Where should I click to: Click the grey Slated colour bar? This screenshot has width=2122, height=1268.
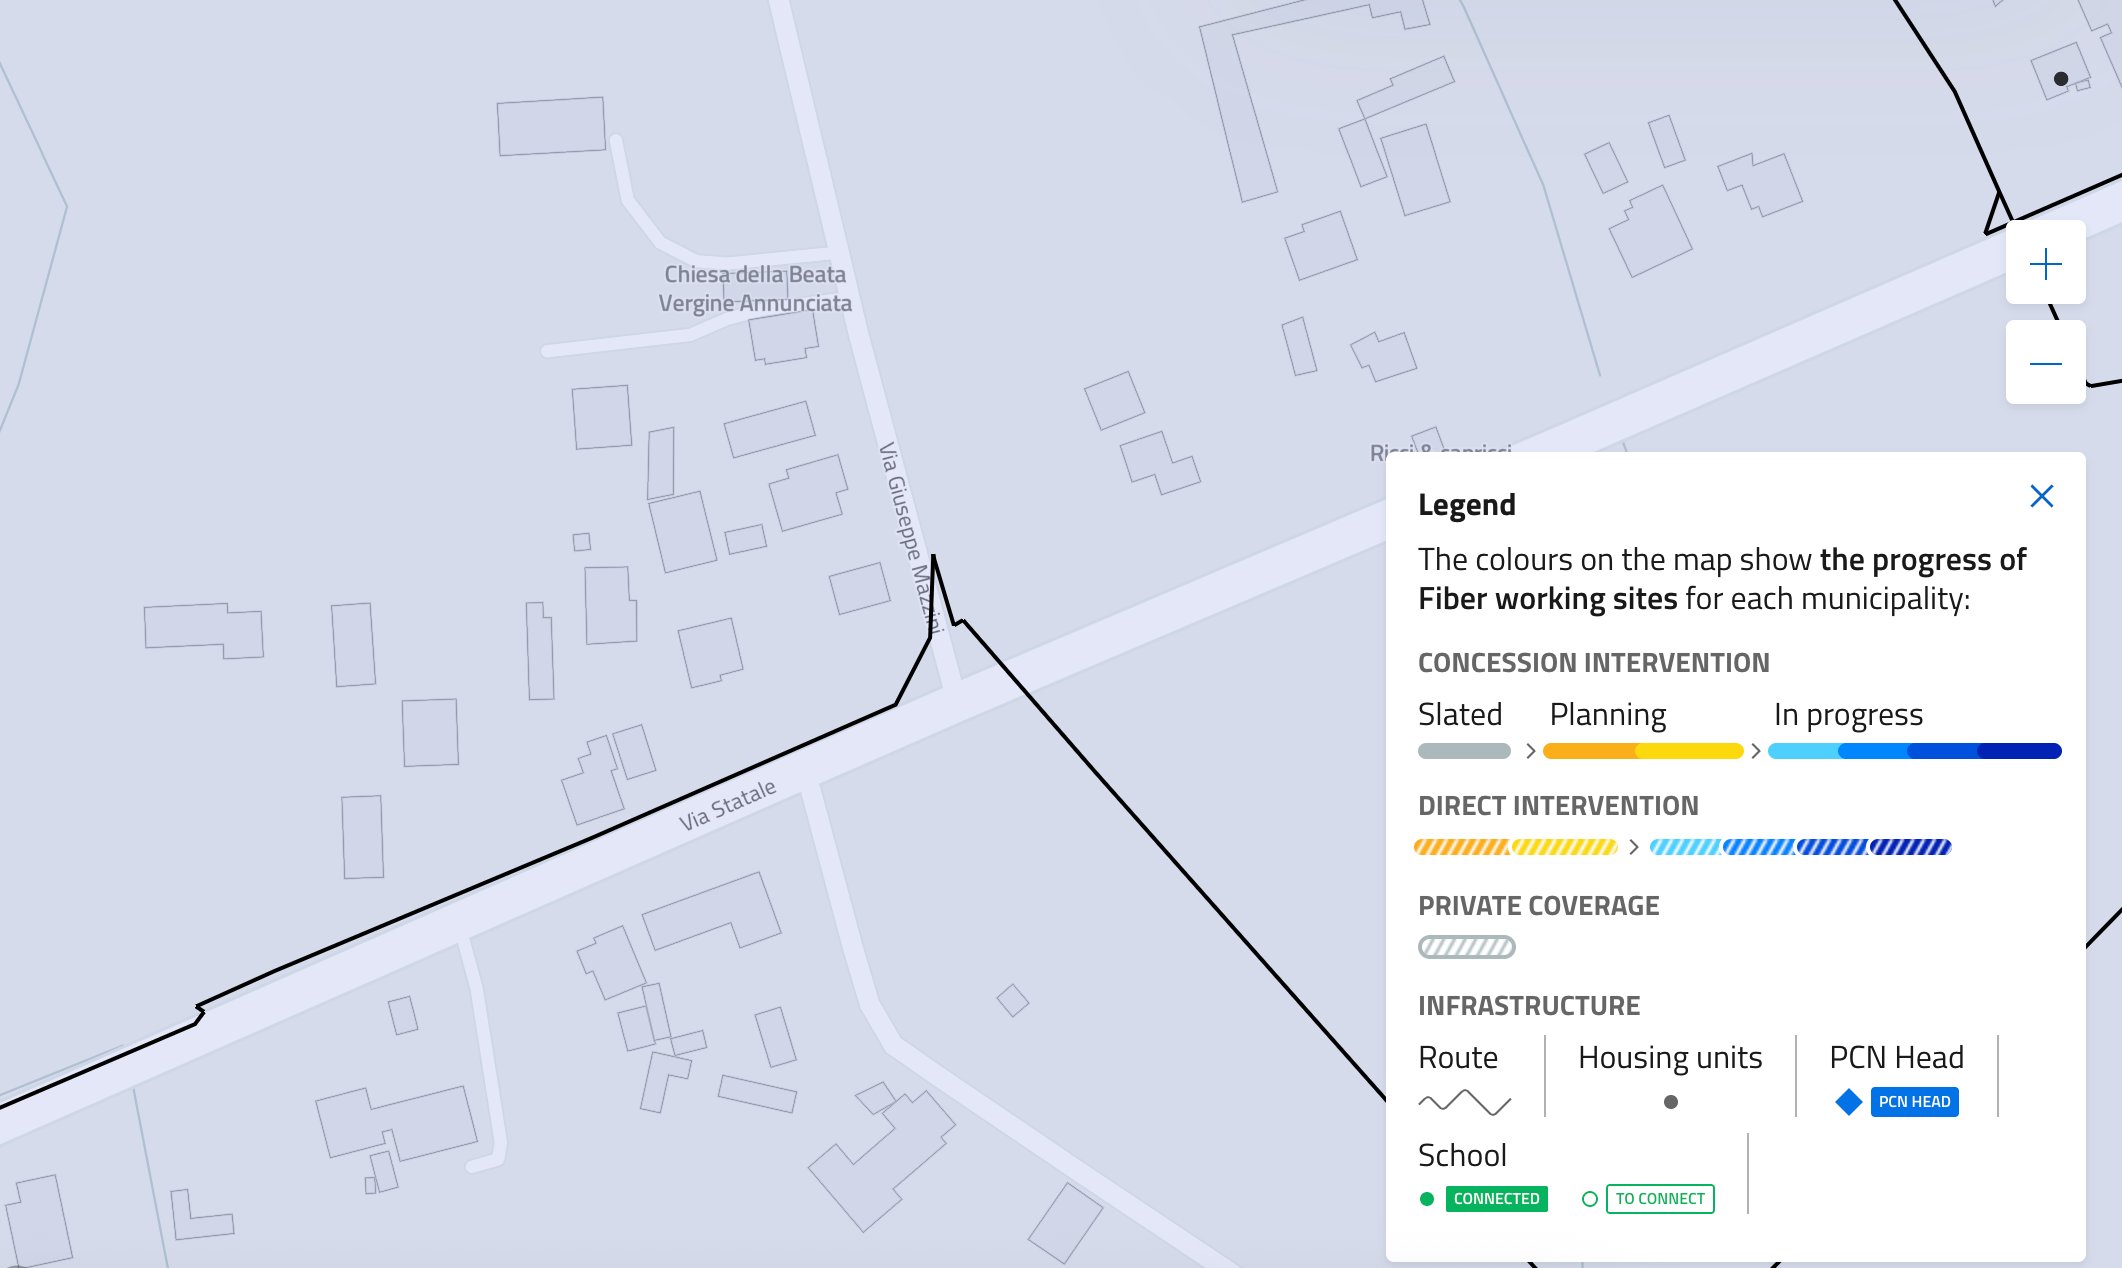tap(1464, 751)
